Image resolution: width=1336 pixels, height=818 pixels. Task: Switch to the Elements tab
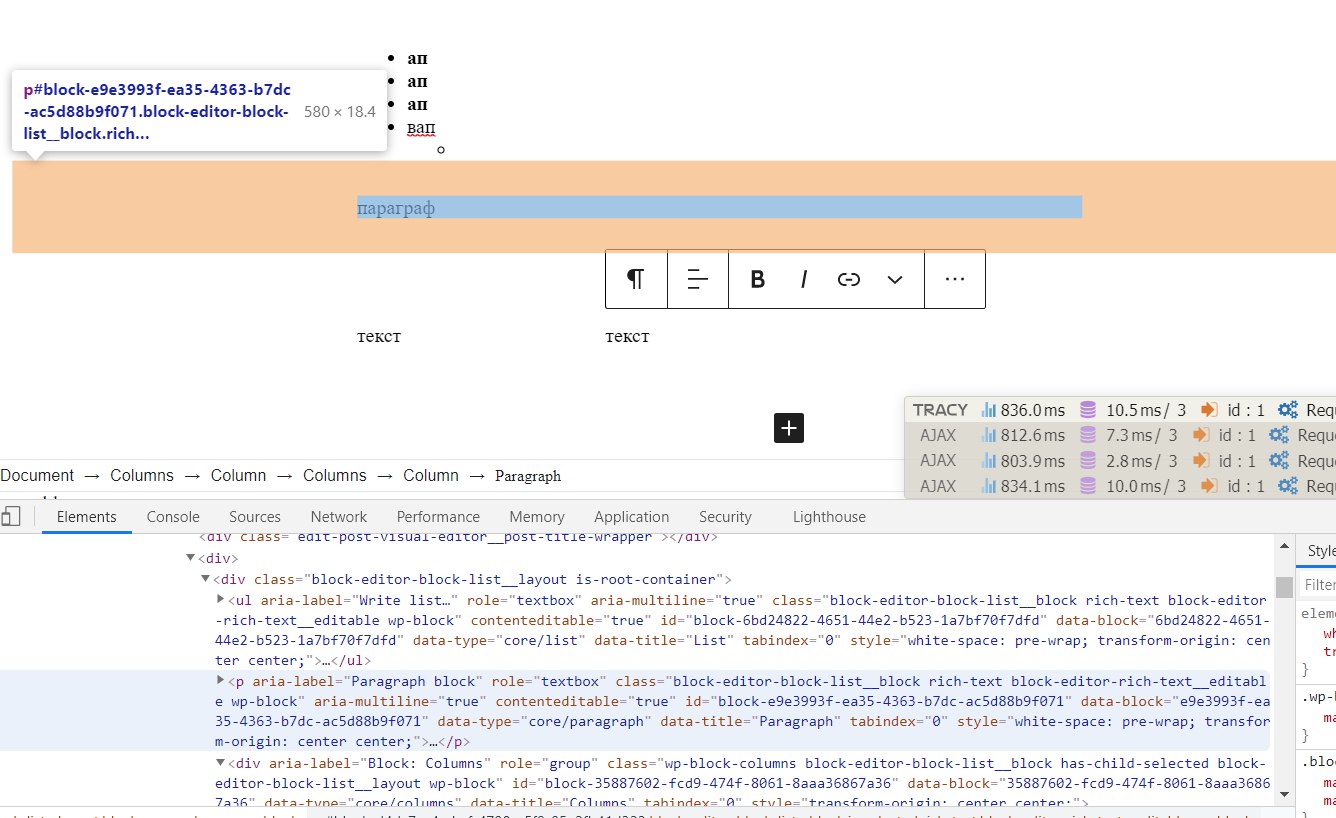[86, 517]
